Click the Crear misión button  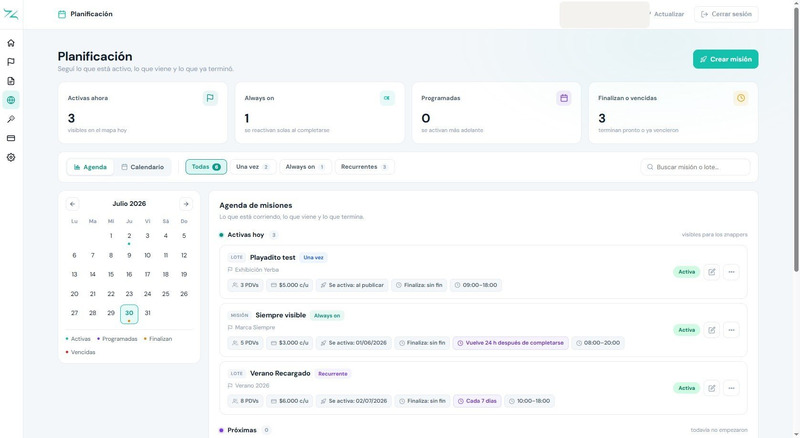point(726,59)
